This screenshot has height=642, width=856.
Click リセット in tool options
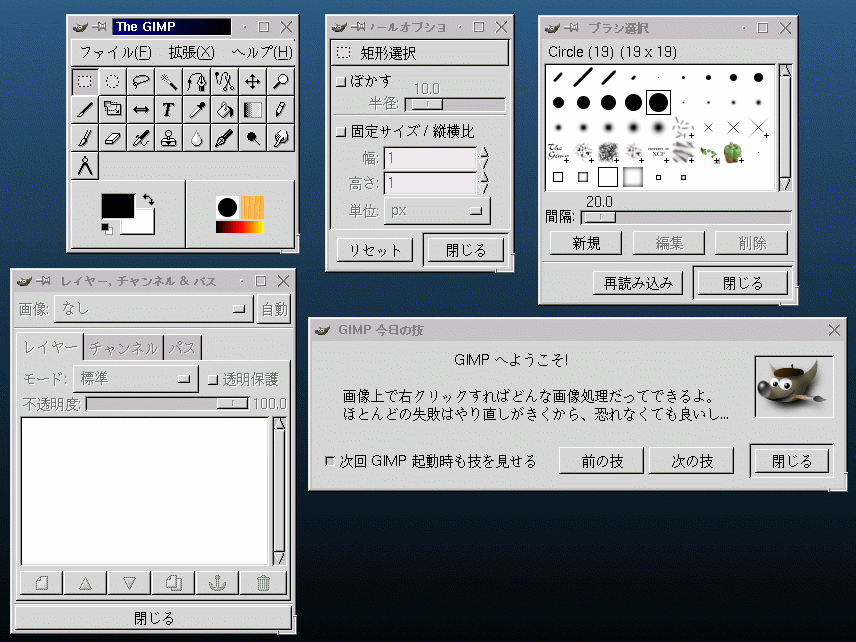point(374,251)
